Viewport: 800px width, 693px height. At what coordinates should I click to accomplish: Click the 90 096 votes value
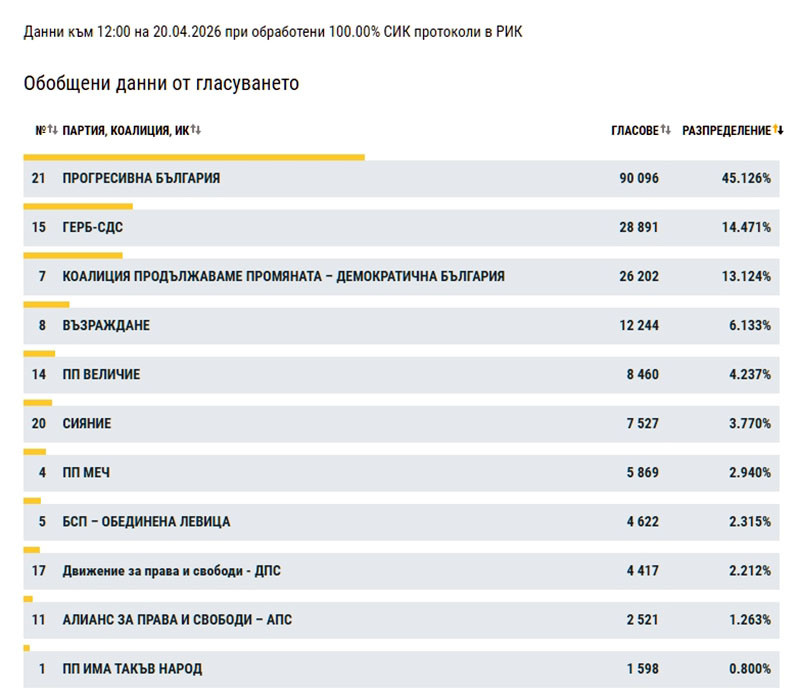(x=639, y=178)
